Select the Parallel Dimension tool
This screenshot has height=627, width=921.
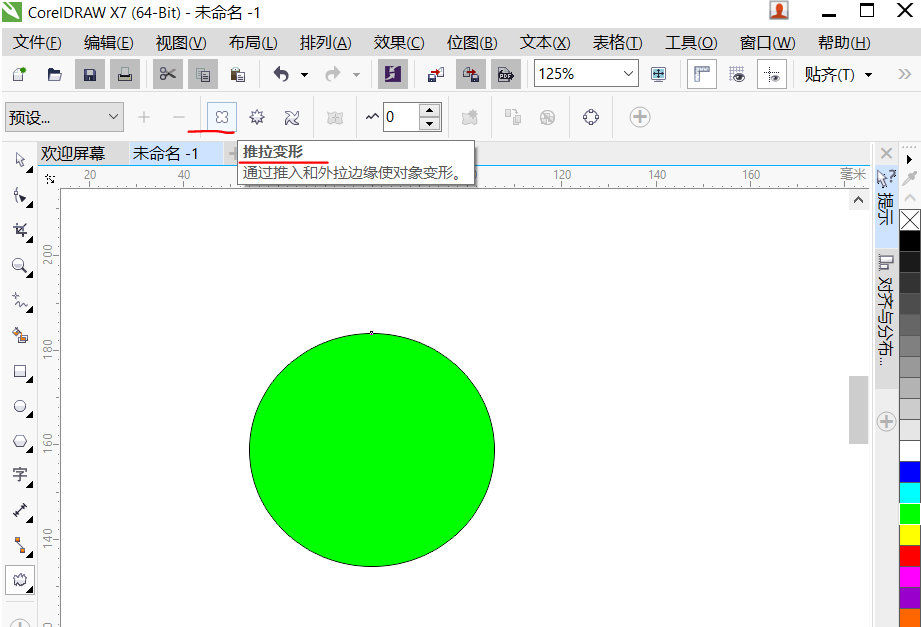click(21, 510)
